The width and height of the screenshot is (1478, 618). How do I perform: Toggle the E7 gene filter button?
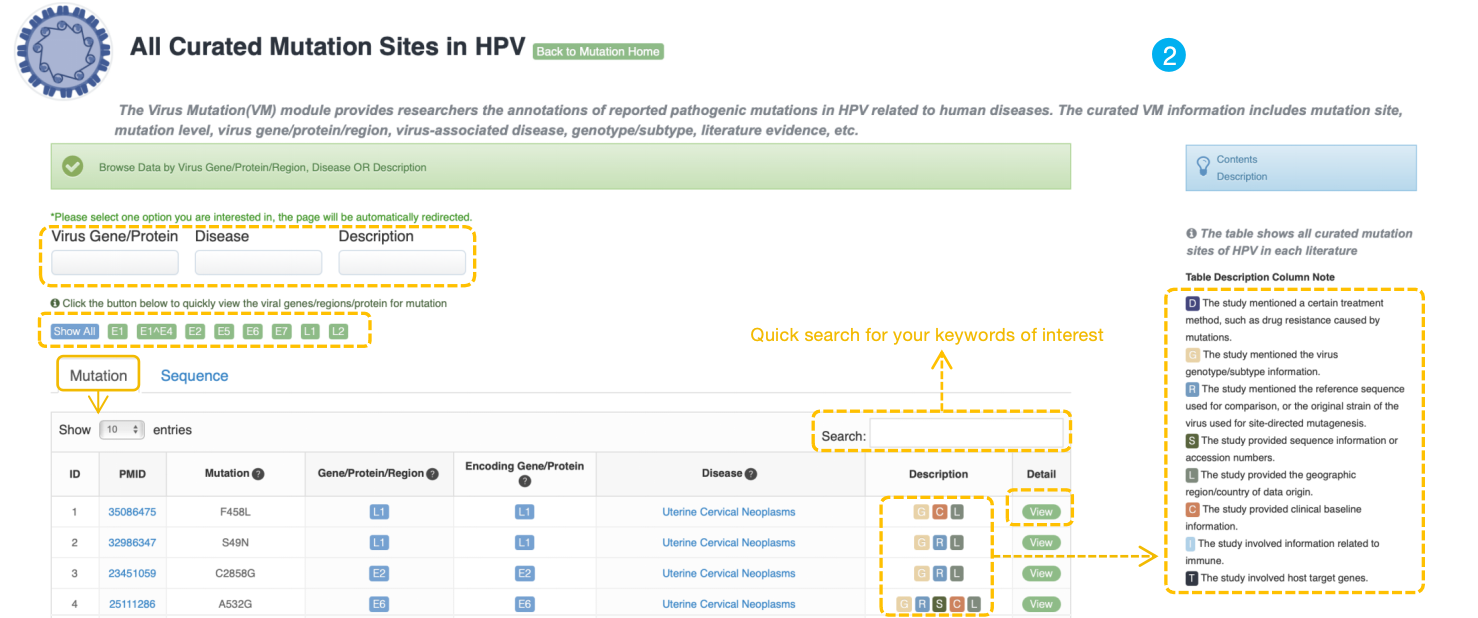[x=282, y=331]
